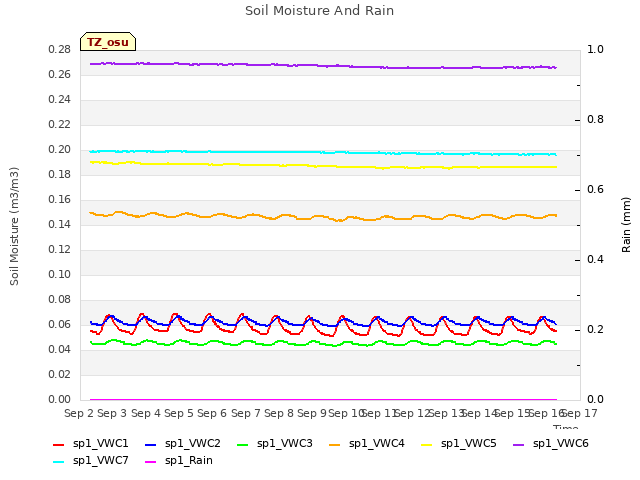Select the green sp1_VWC3 legend color marker

tap(242, 445)
